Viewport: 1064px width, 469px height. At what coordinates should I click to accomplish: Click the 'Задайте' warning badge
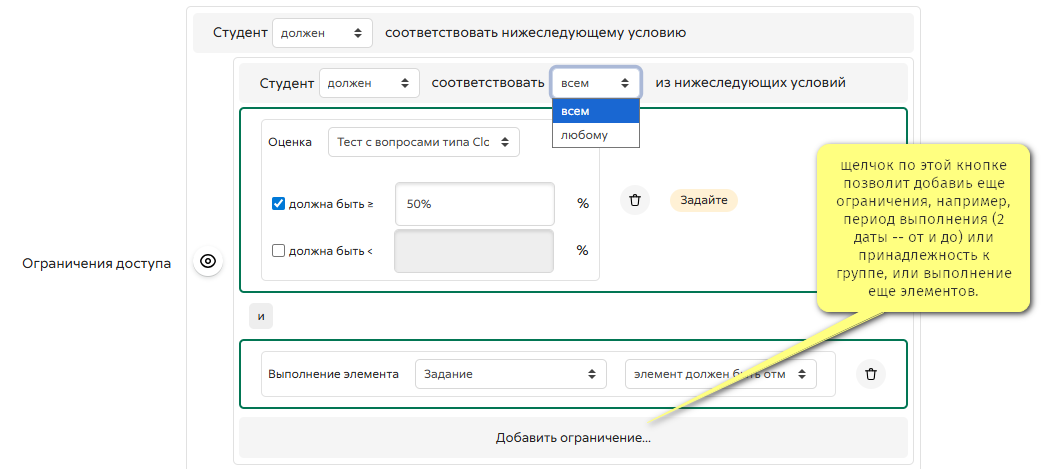pyautogui.click(x=703, y=200)
